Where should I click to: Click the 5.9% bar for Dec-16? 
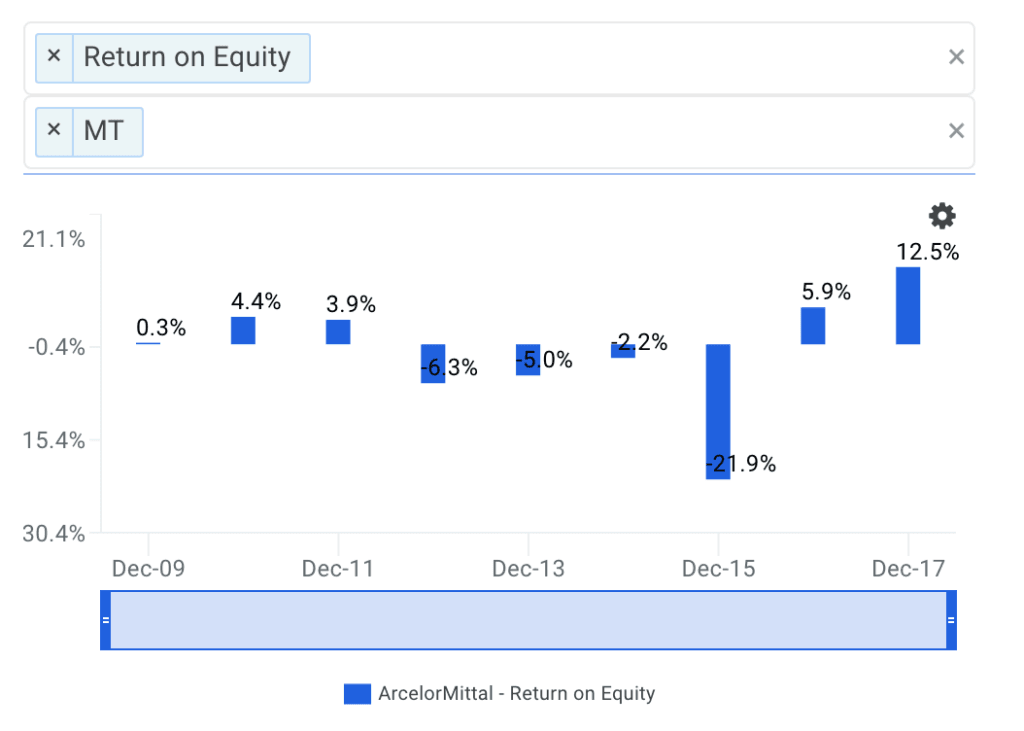click(813, 325)
